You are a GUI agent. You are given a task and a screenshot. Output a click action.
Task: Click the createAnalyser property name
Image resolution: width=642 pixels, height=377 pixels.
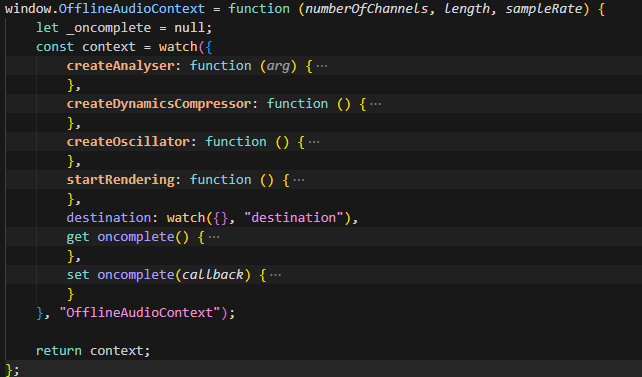121,66
